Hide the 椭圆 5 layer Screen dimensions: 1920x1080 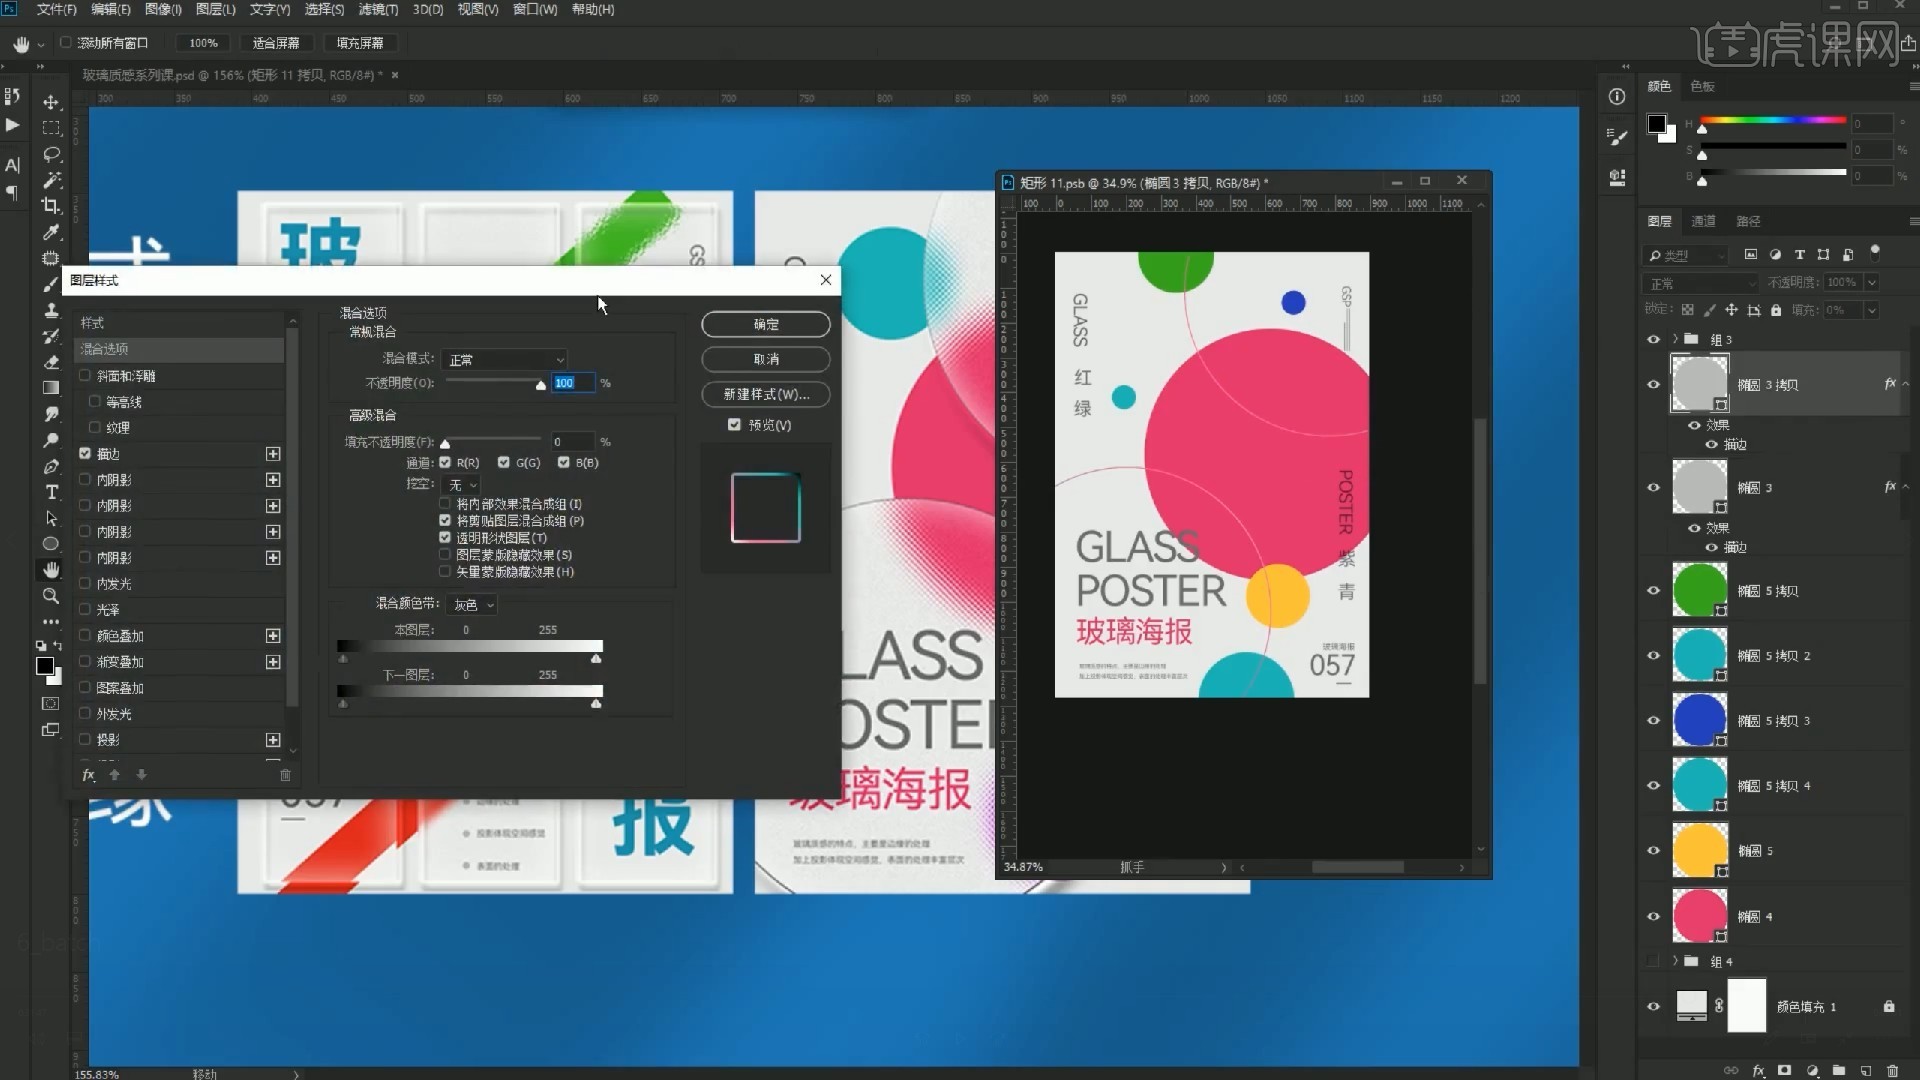[x=1653, y=851]
